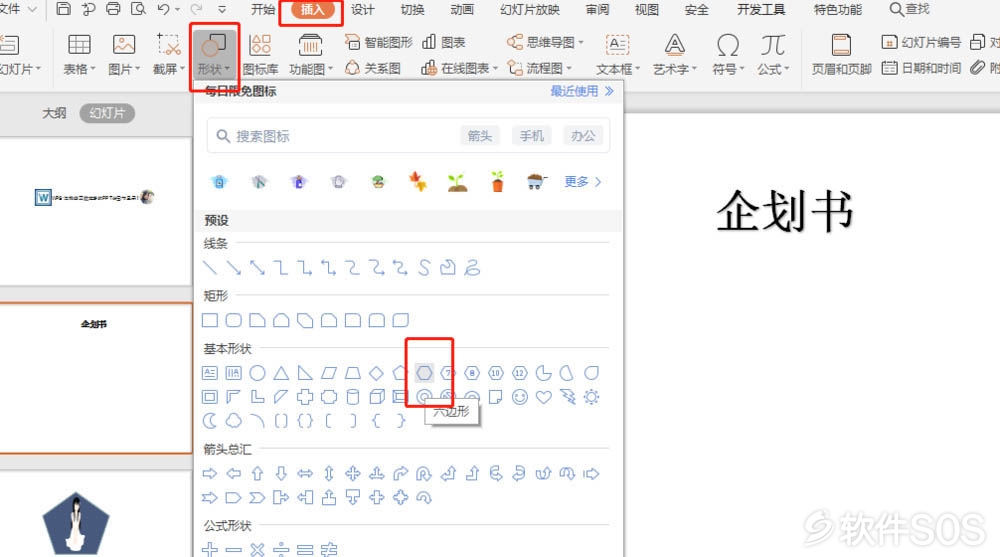Open the 在线图表 dropdown
Viewport: 1000px width, 557px height.
tap(459, 68)
